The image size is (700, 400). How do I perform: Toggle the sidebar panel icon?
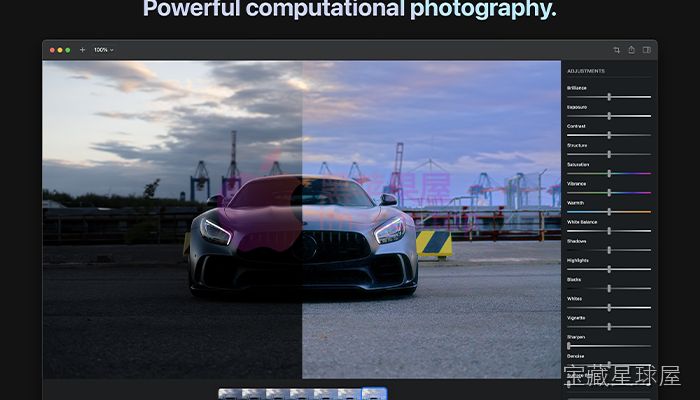pyautogui.click(x=646, y=50)
